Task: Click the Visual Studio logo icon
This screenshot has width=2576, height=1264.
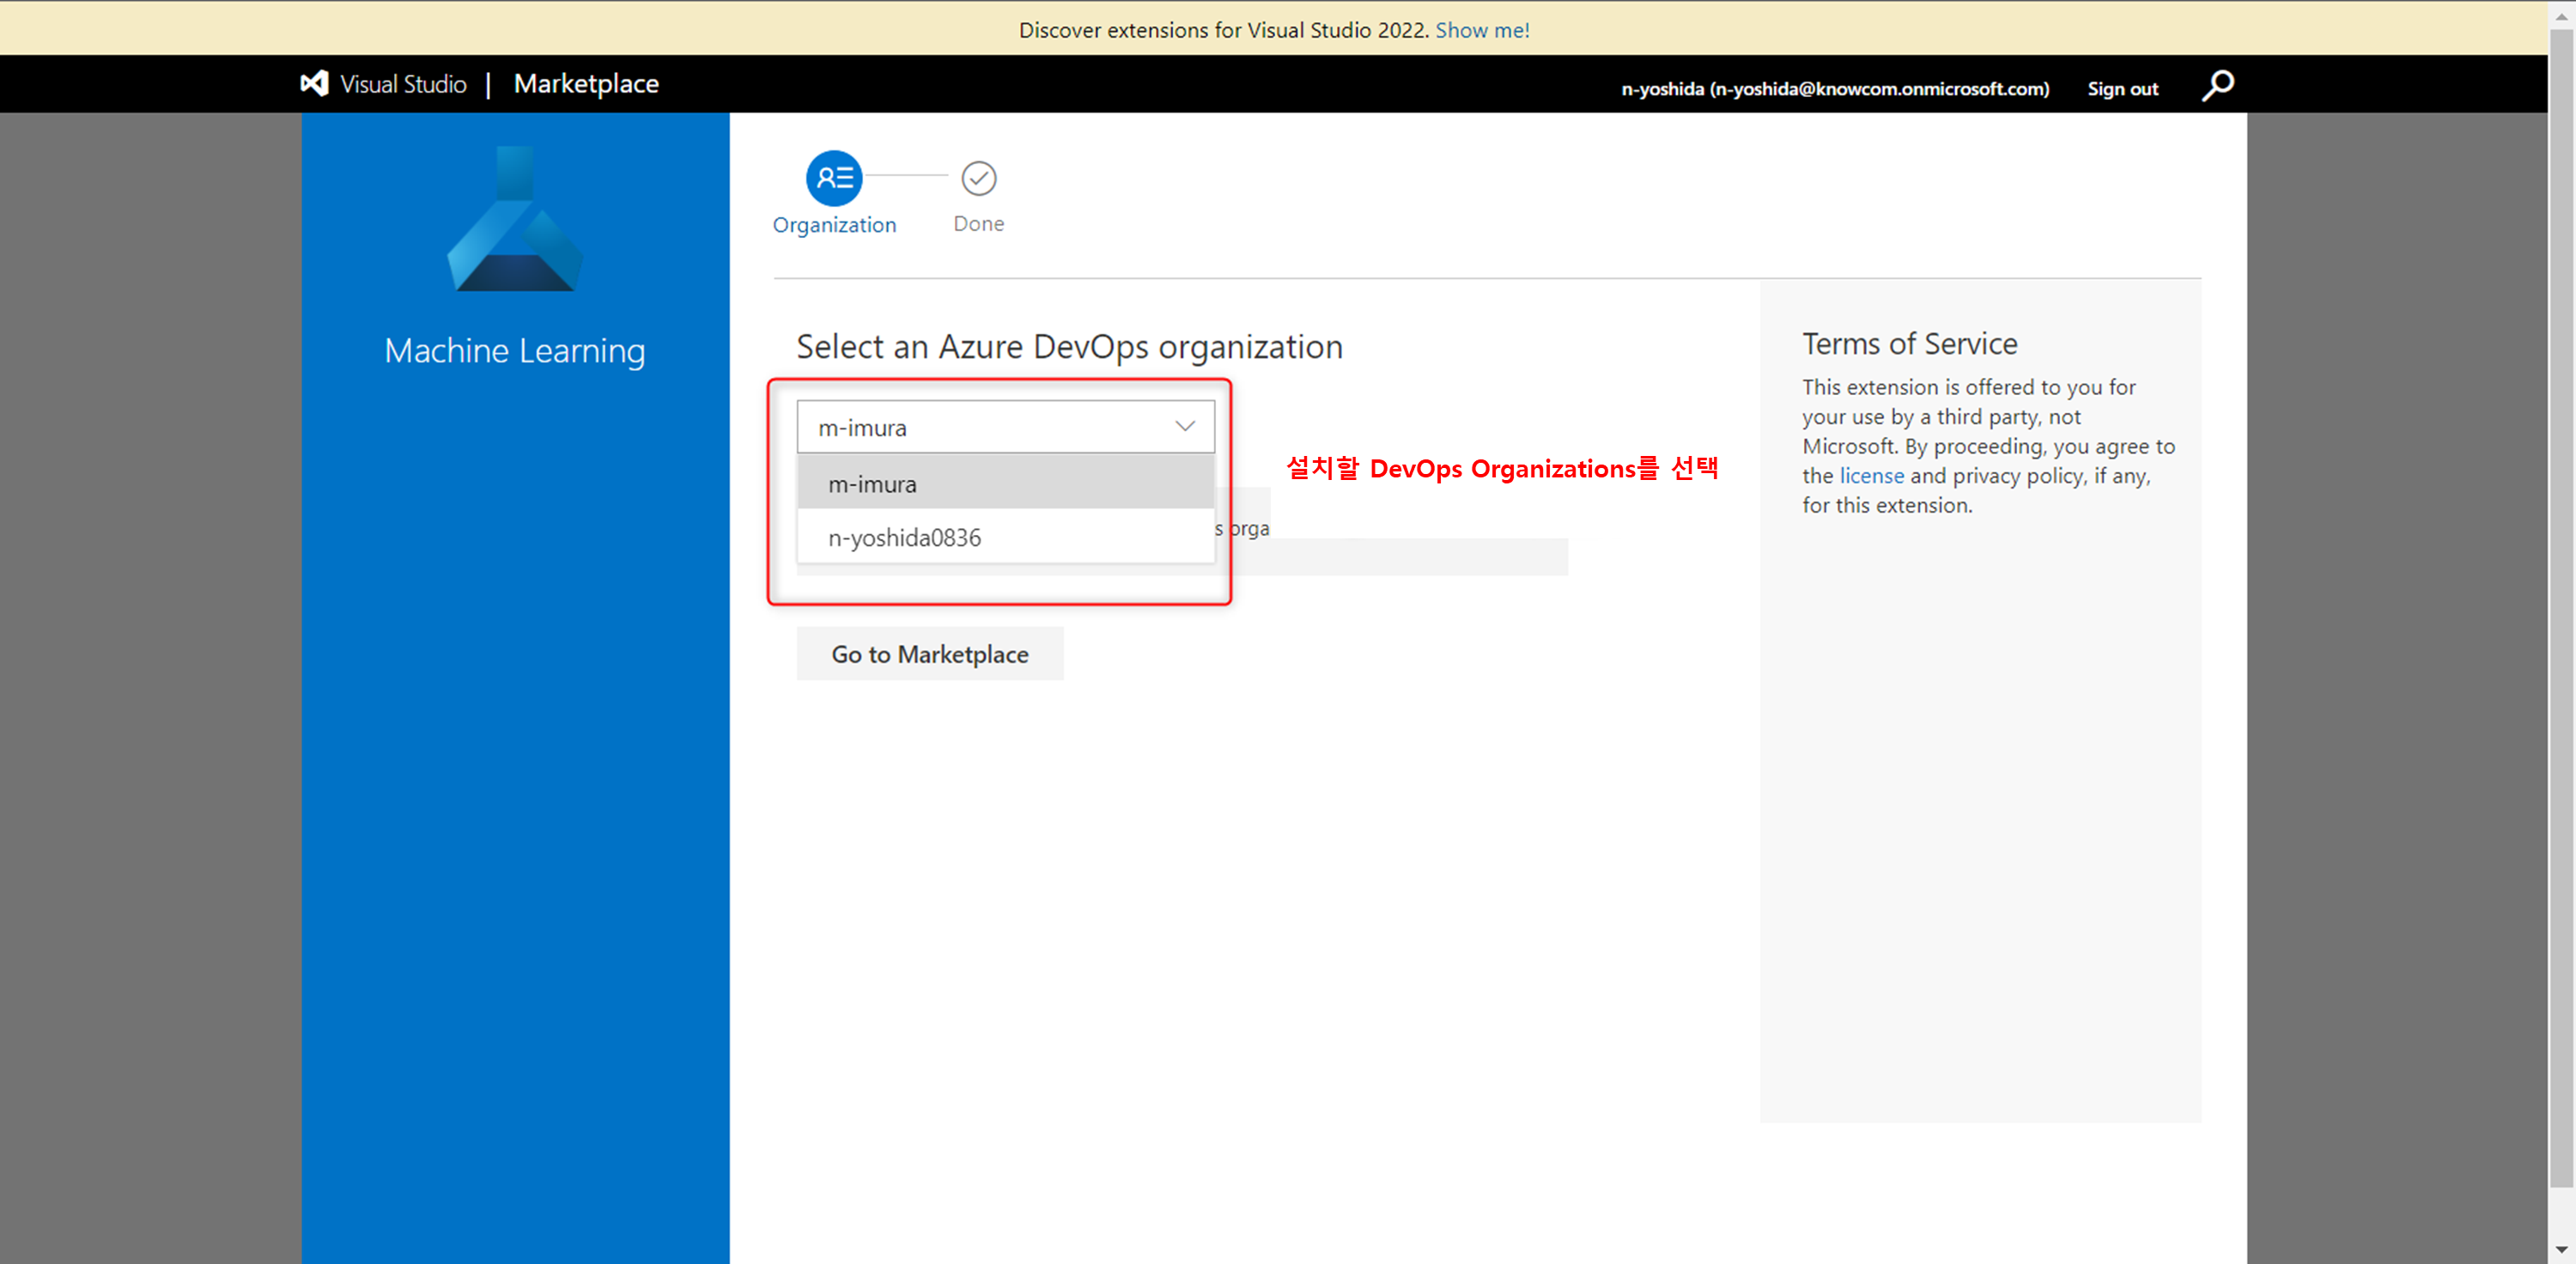Action: 314,84
